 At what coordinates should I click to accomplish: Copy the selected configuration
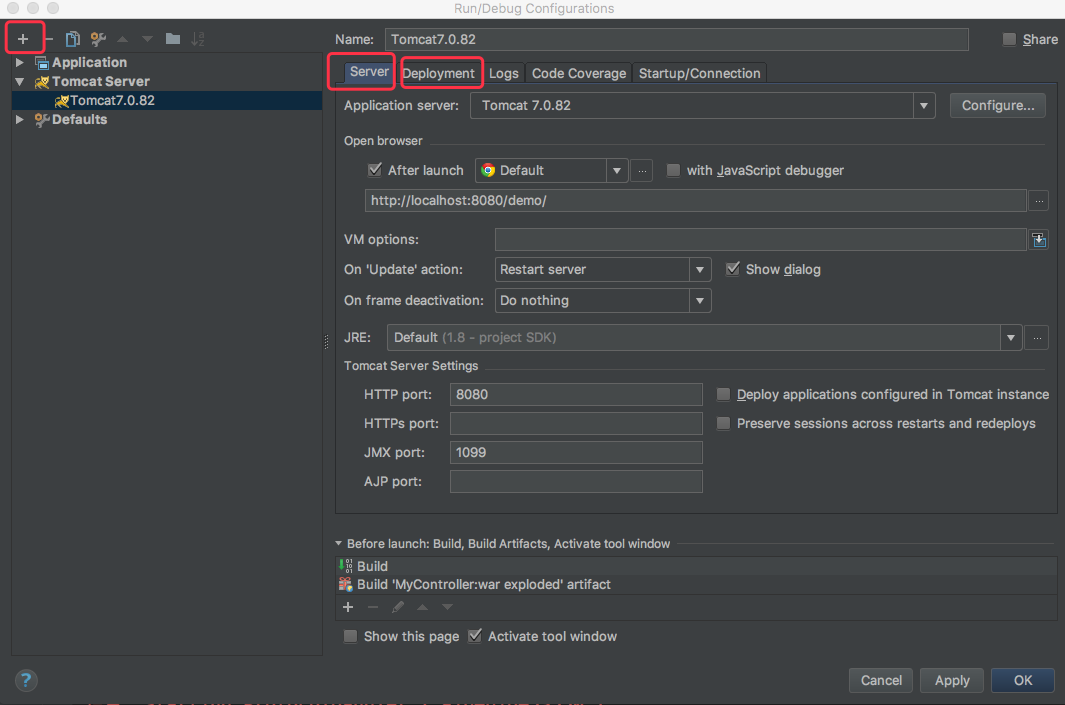73,39
